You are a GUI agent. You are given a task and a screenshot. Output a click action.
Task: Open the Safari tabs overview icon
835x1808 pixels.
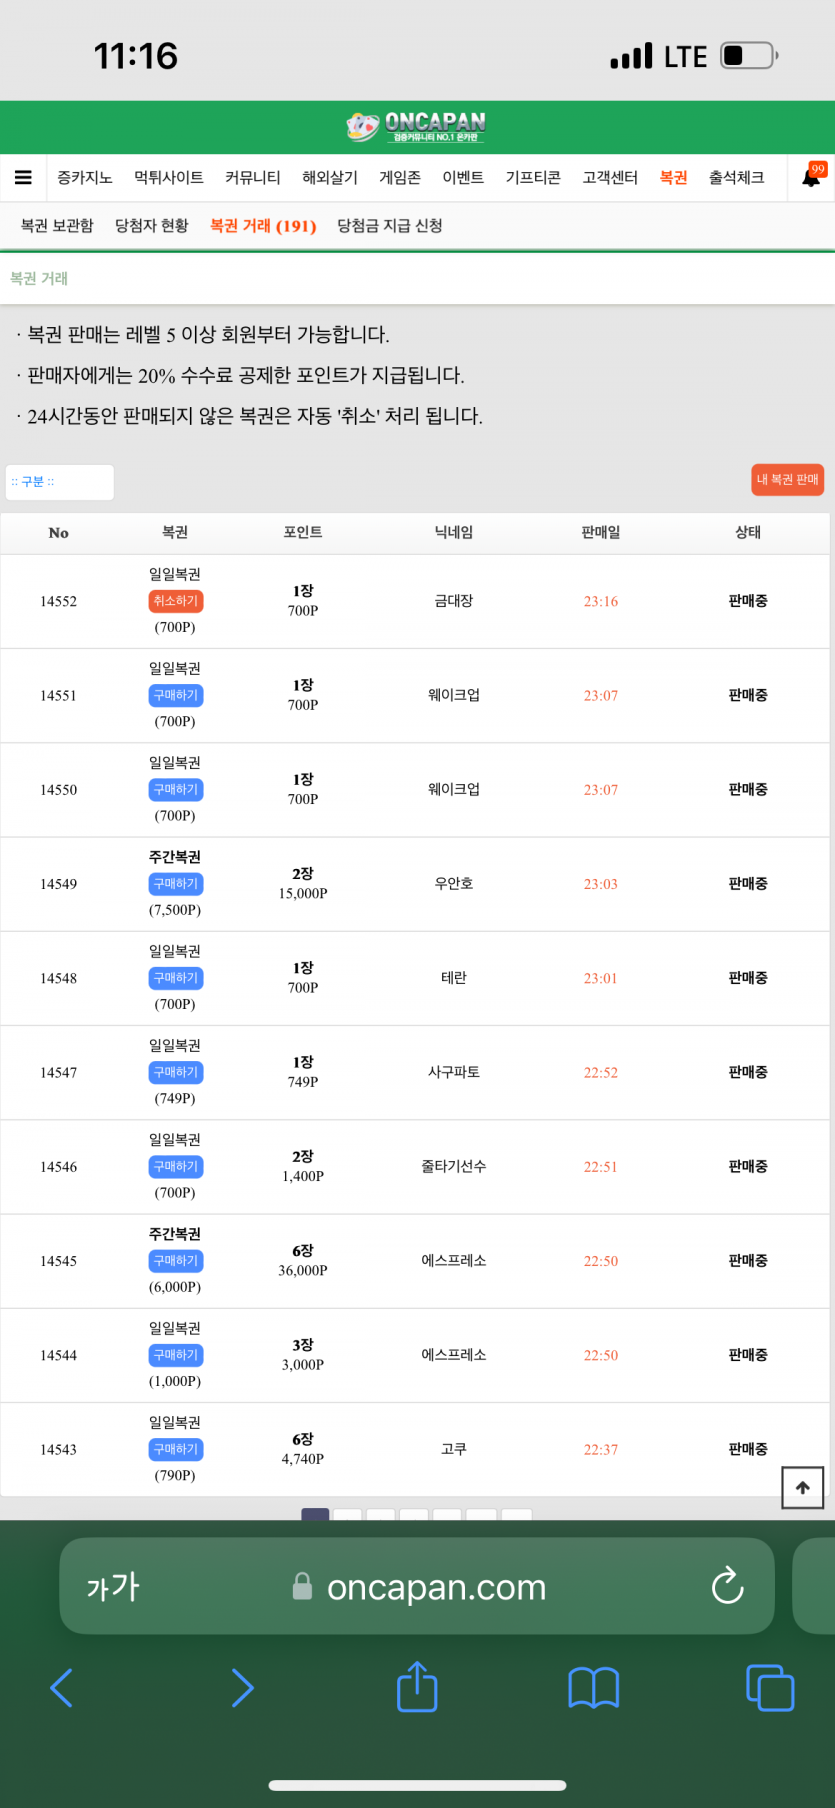(x=769, y=1688)
